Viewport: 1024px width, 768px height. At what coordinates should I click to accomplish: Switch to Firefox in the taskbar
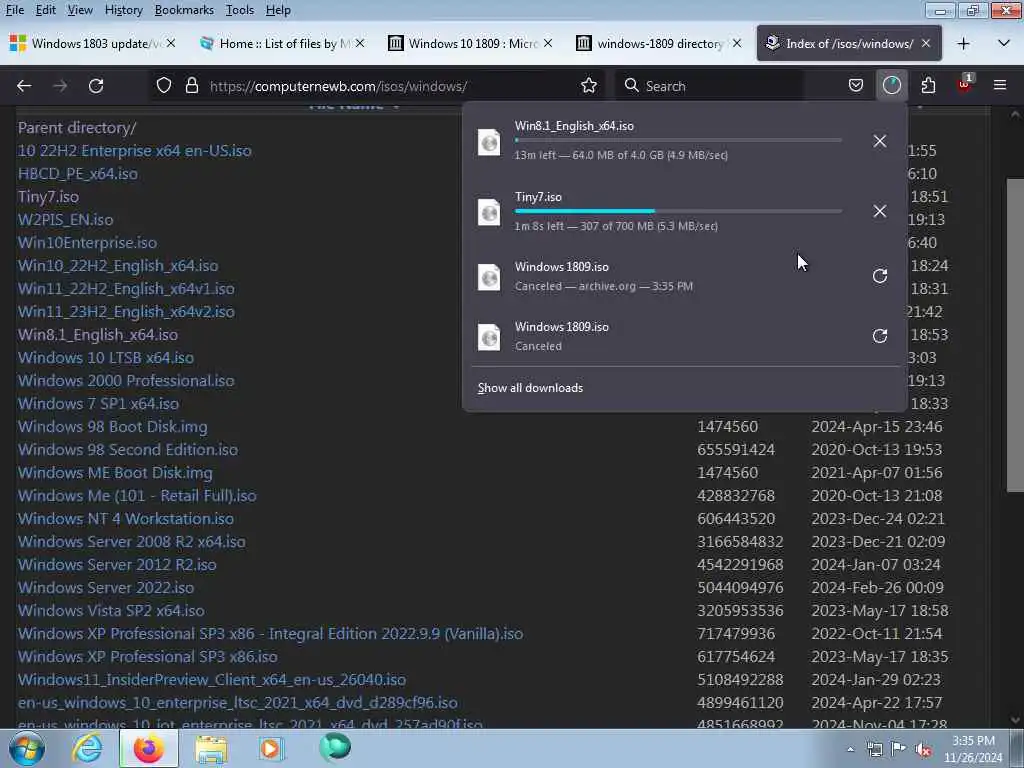149,749
